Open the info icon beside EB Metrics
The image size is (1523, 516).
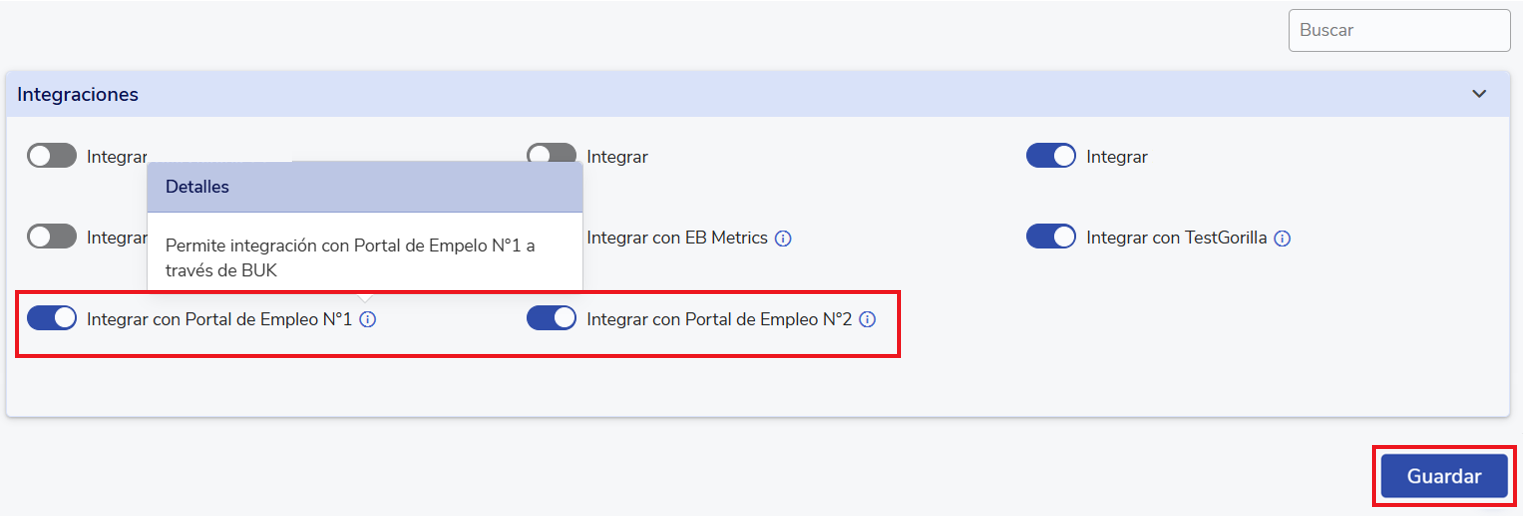(784, 239)
